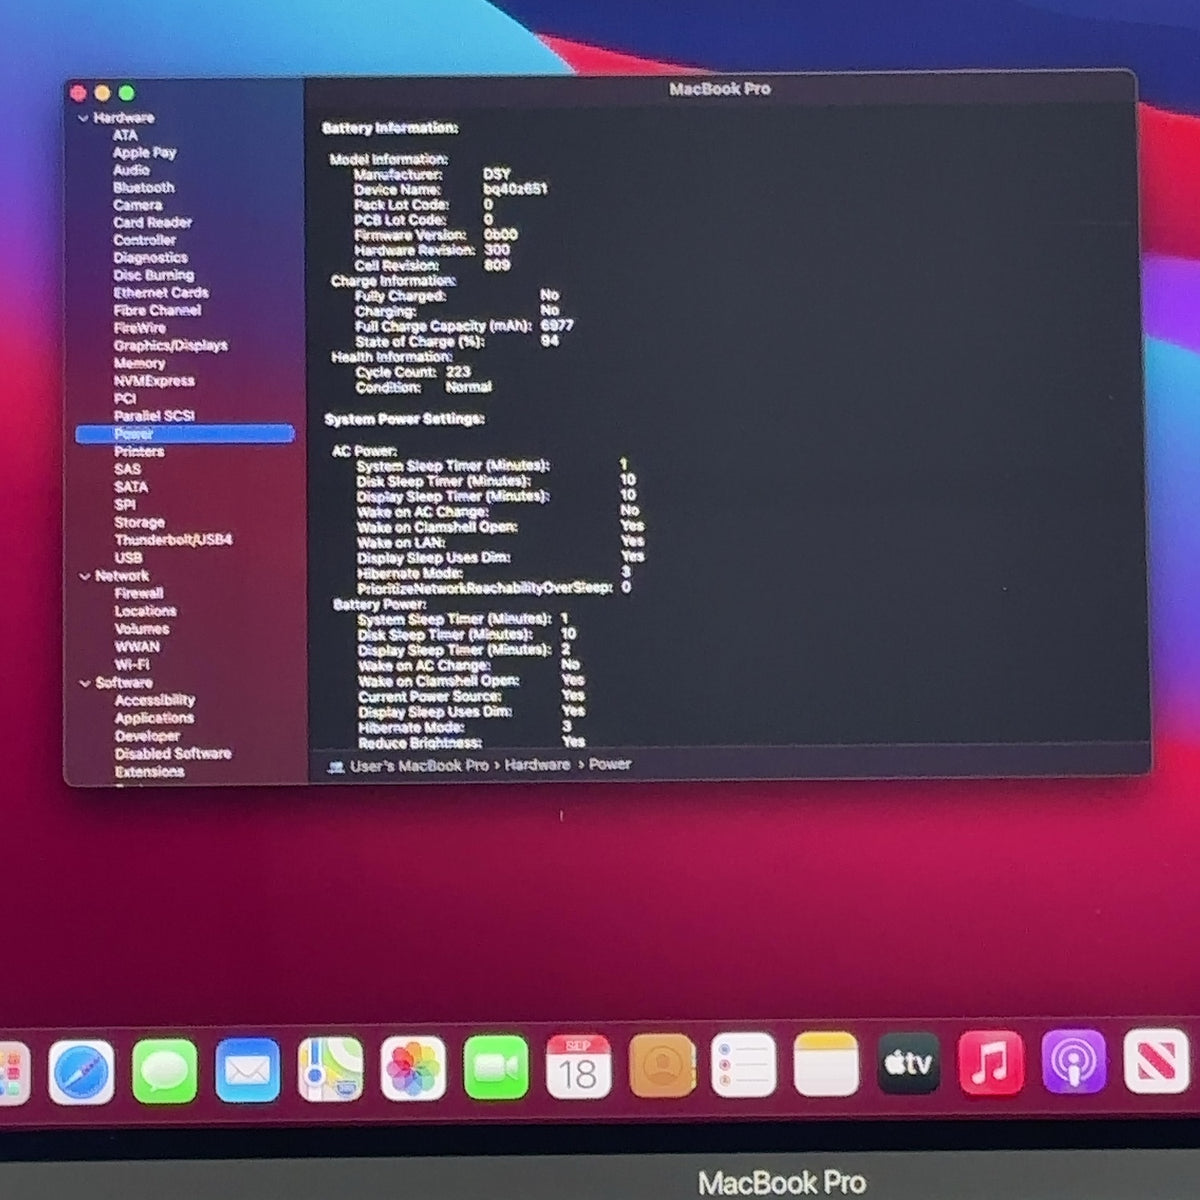Screen dimensions: 1200x1200
Task: Select SAS in sidebar
Action: 127,469
